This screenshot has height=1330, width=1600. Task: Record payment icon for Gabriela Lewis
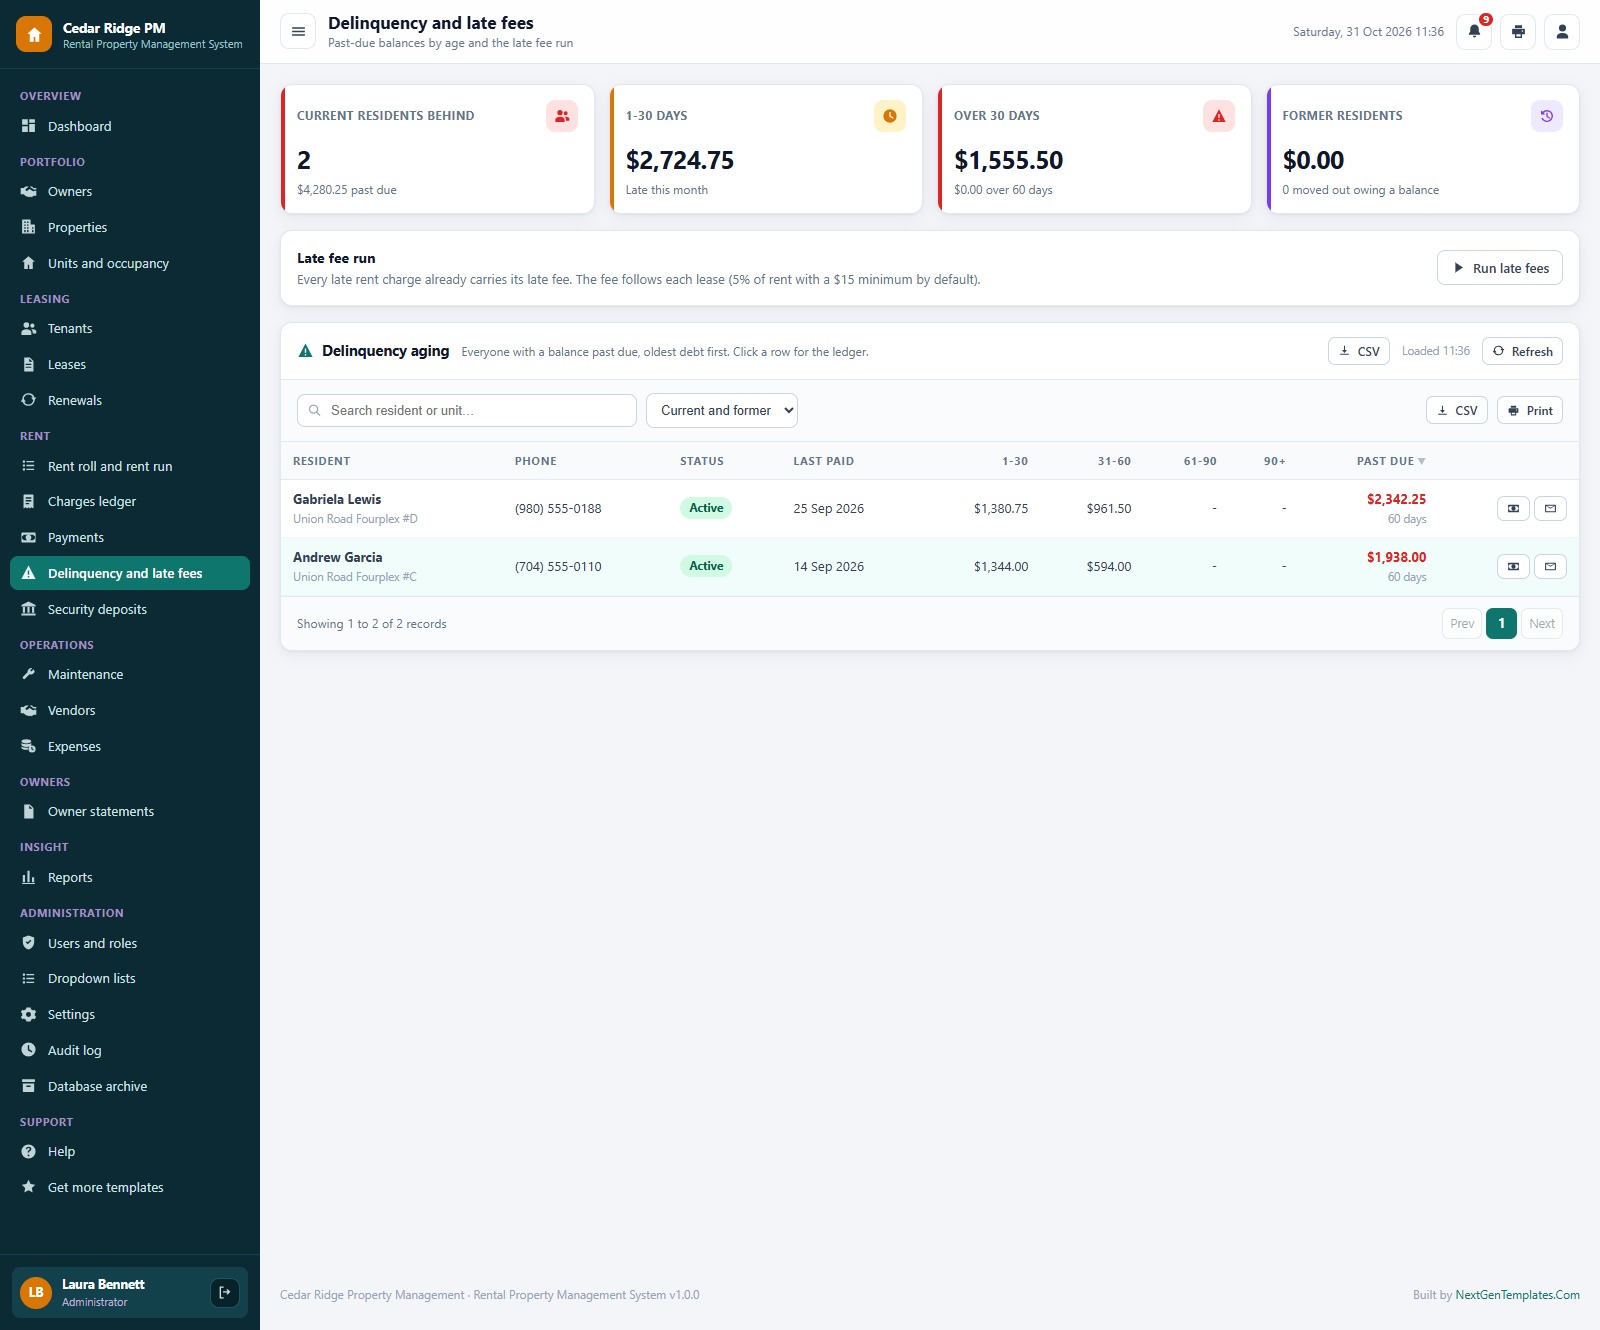coord(1513,509)
